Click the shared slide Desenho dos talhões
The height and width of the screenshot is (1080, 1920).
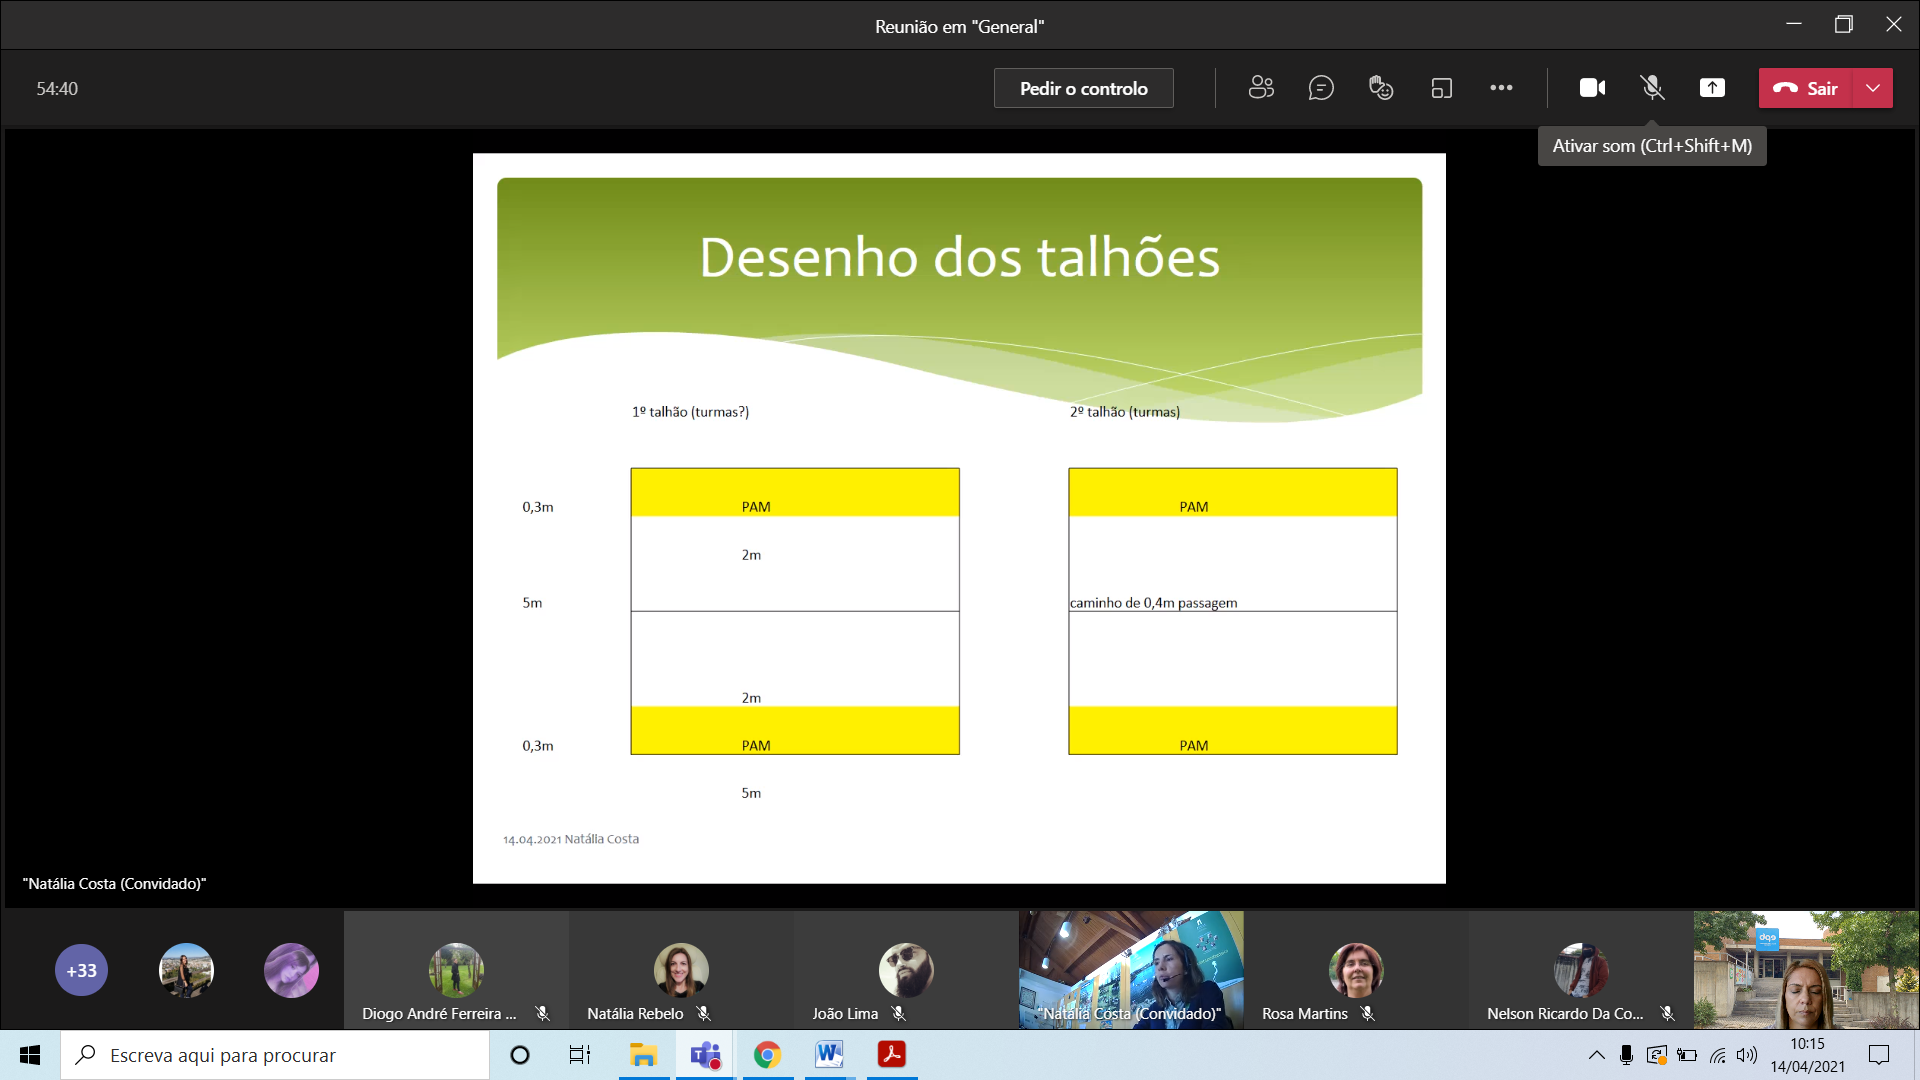click(x=959, y=518)
